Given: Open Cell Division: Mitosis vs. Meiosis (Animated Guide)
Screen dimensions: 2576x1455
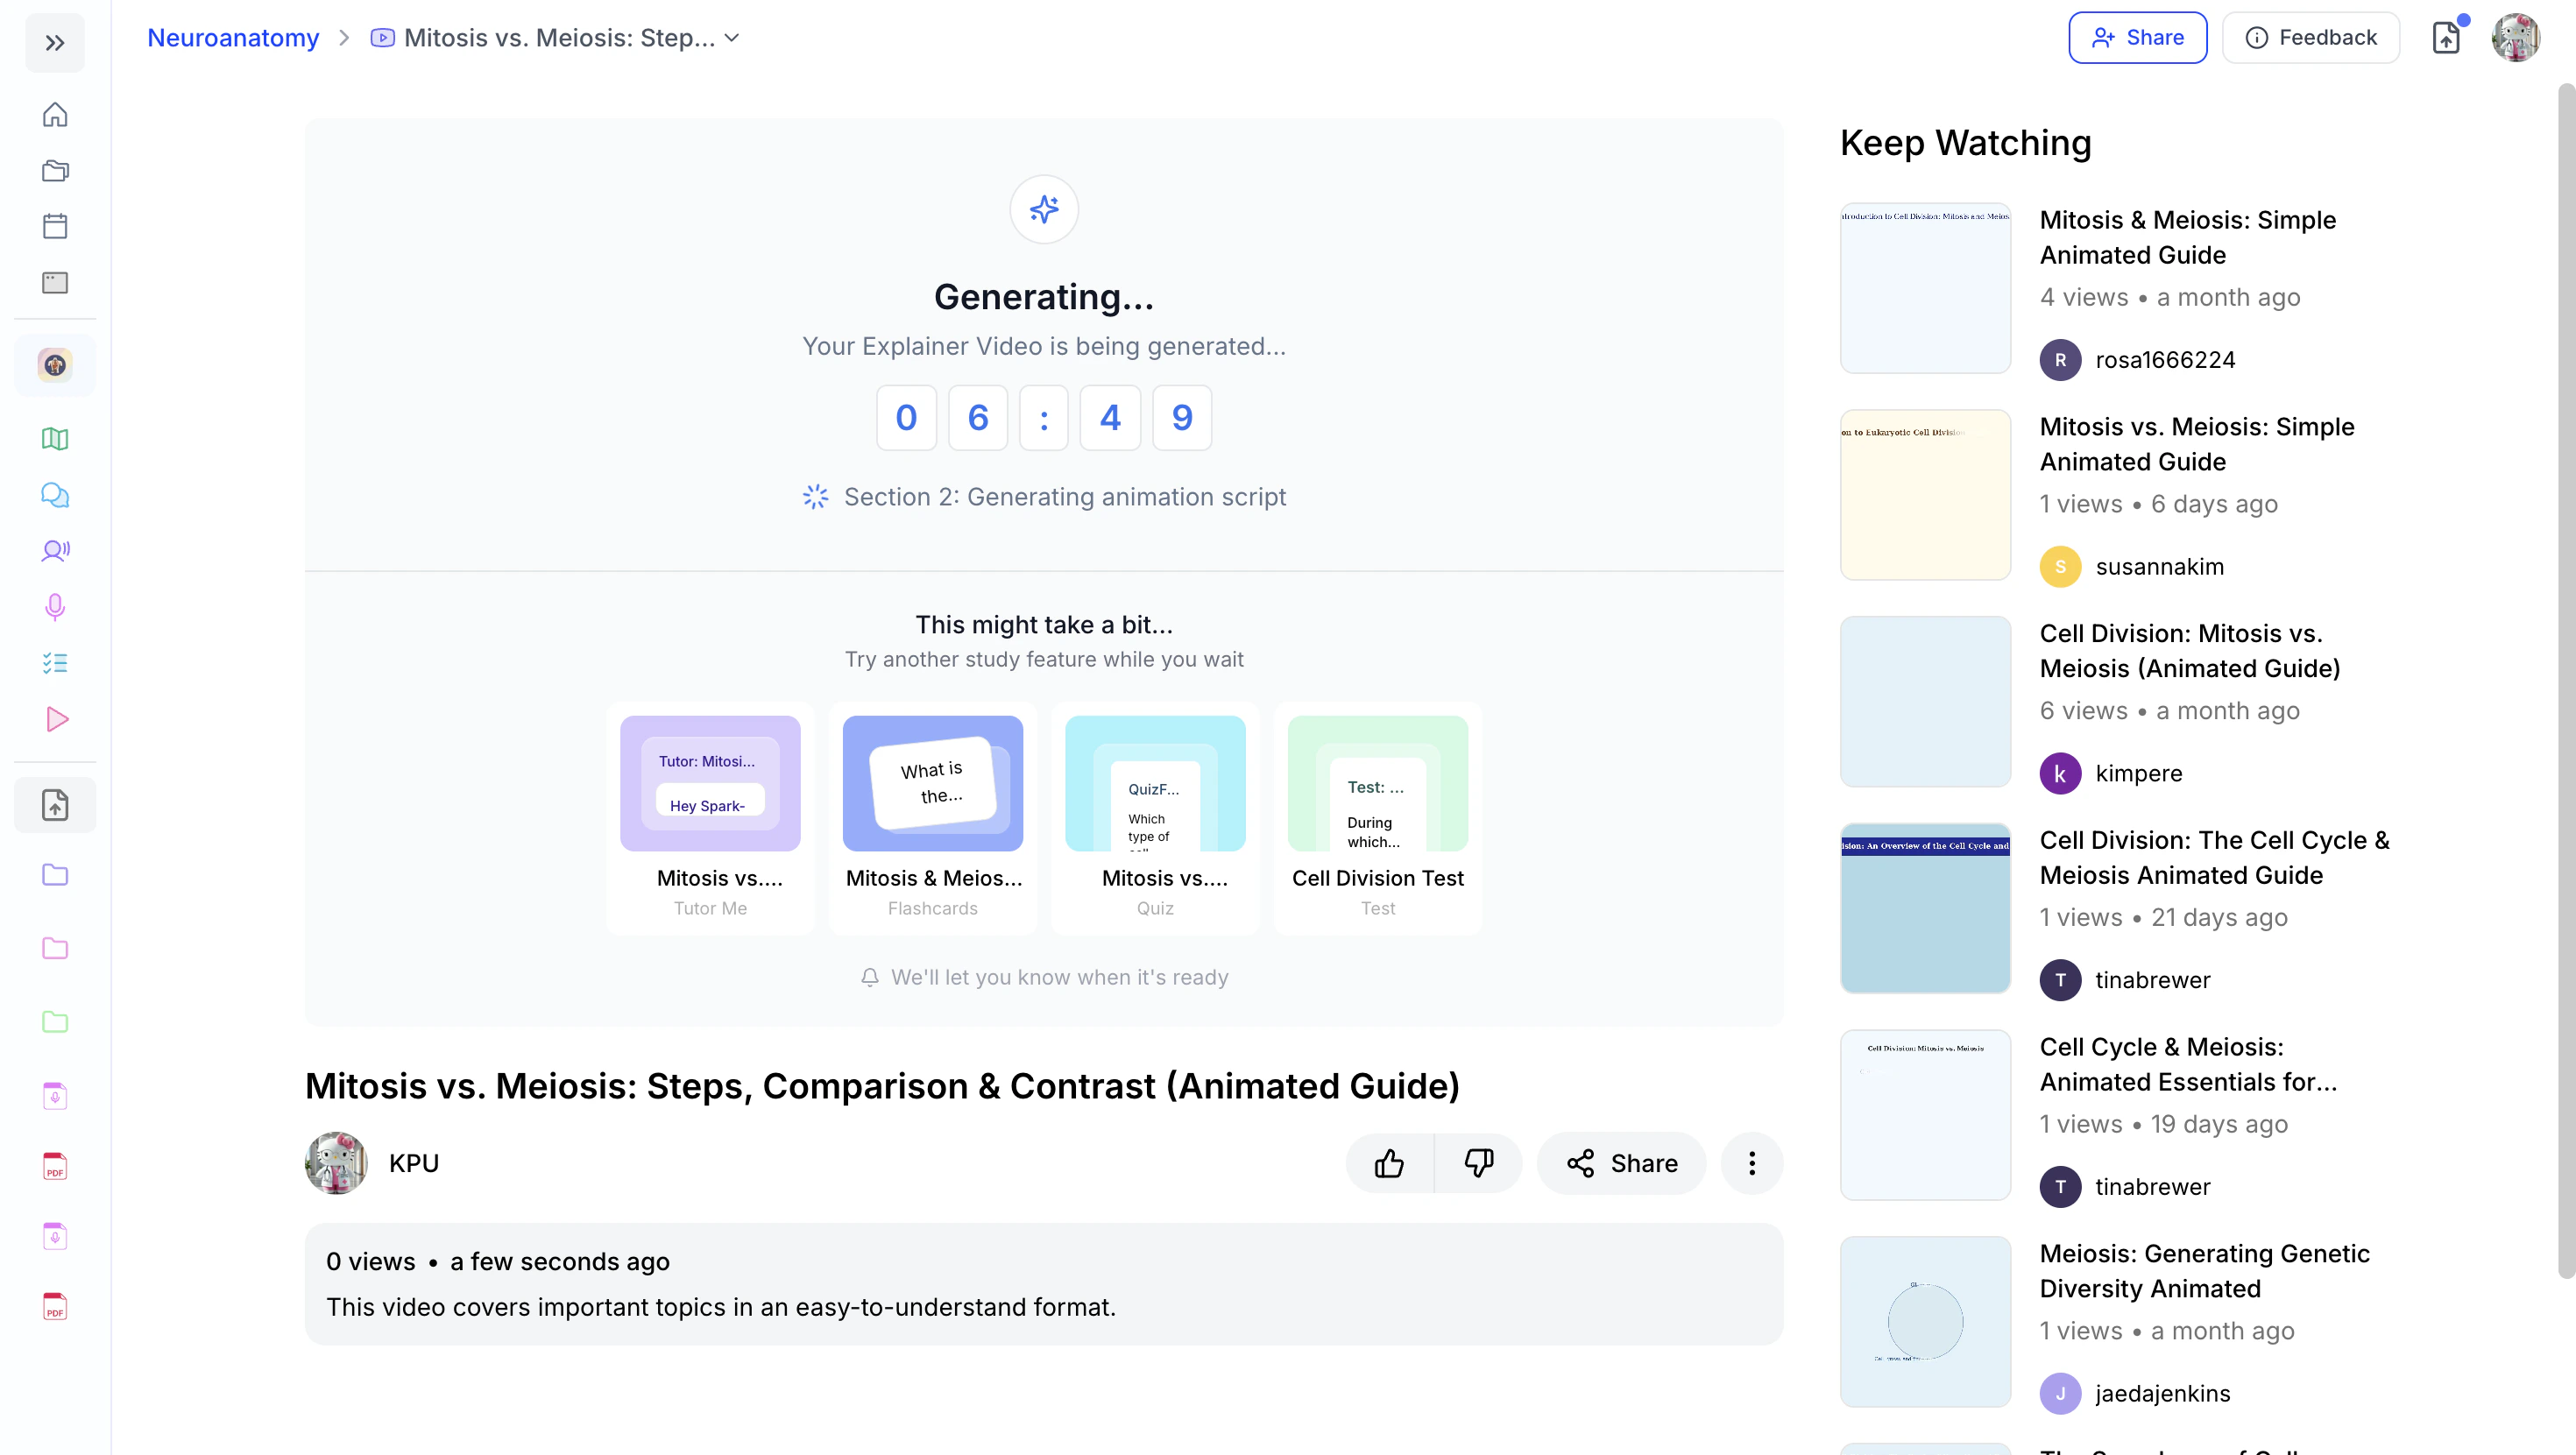Looking at the screenshot, I should (2190, 651).
